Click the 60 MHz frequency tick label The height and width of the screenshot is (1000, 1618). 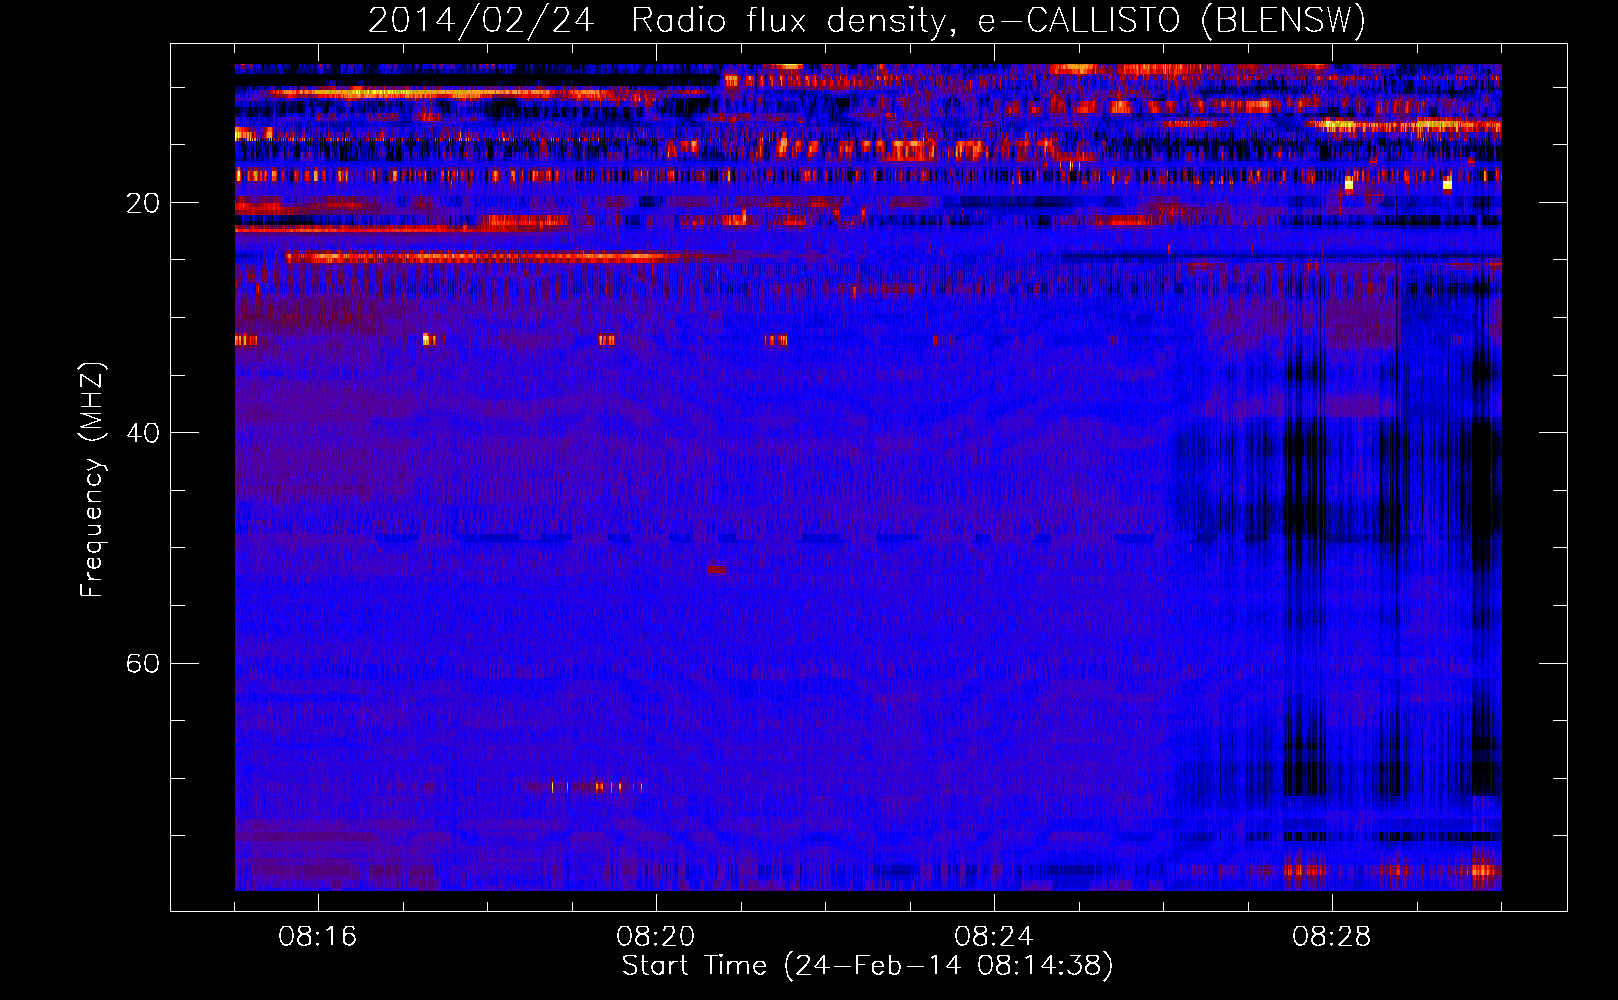143,663
